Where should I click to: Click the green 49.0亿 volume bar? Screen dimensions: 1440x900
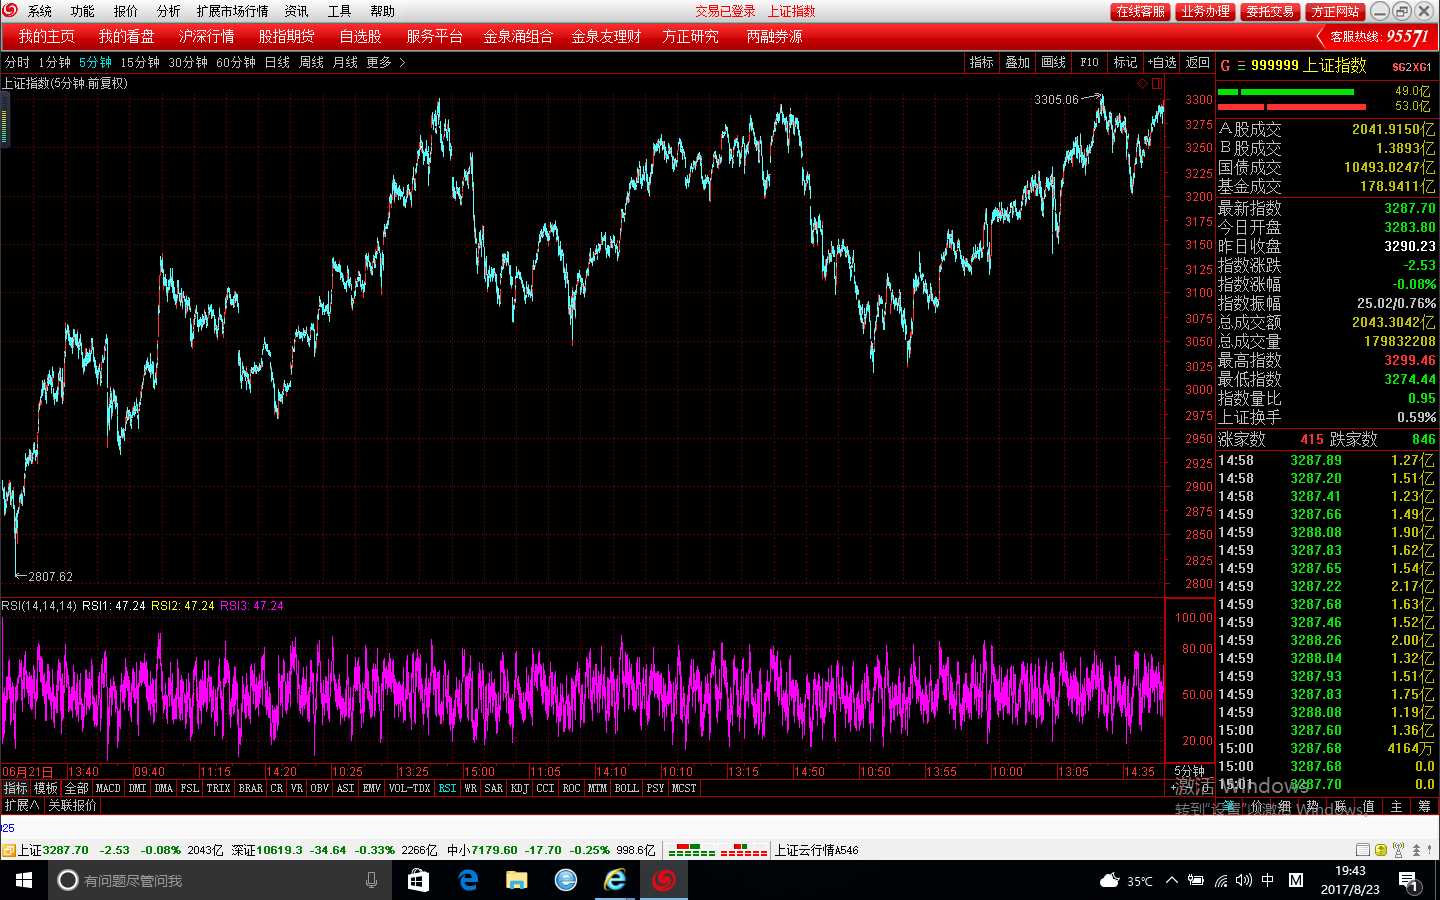coord(1286,91)
